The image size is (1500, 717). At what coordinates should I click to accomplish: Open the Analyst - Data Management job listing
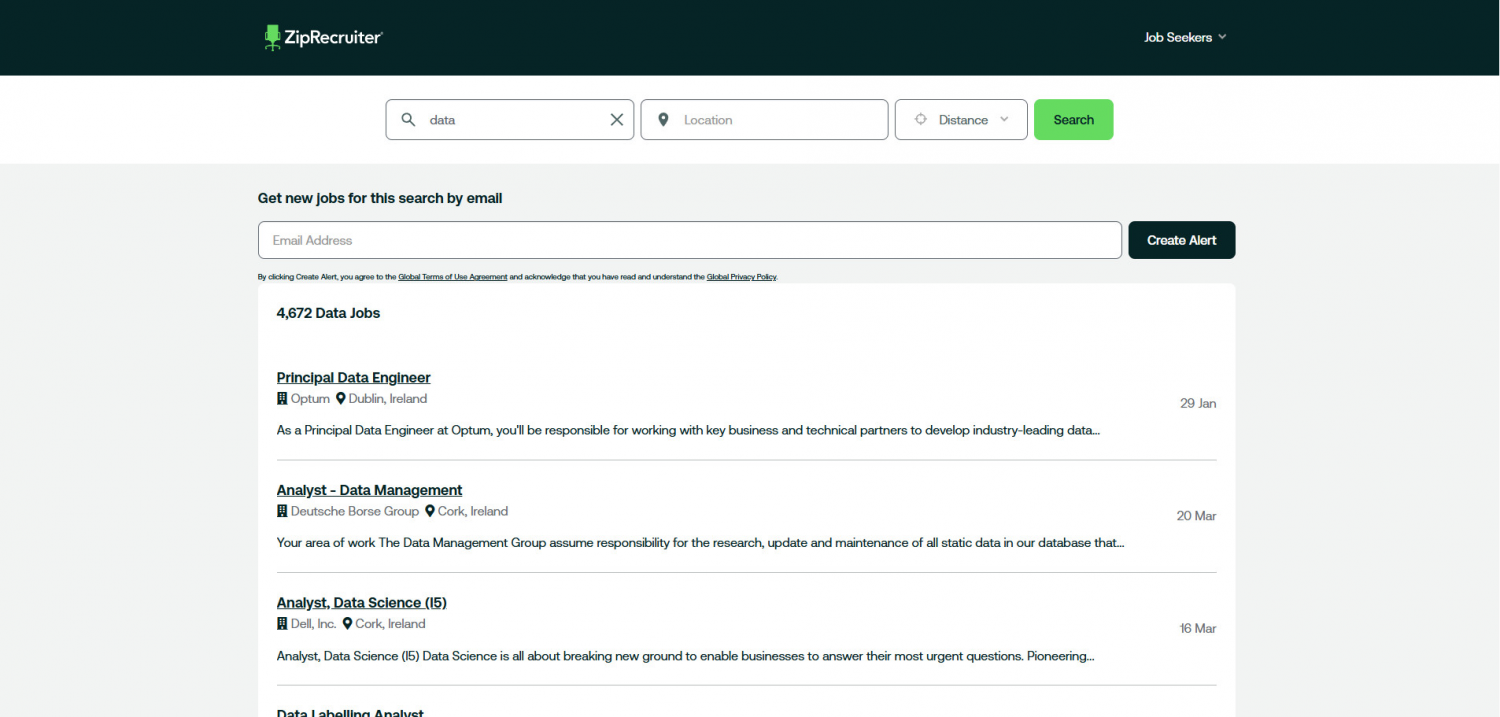pyautogui.click(x=370, y=490)
